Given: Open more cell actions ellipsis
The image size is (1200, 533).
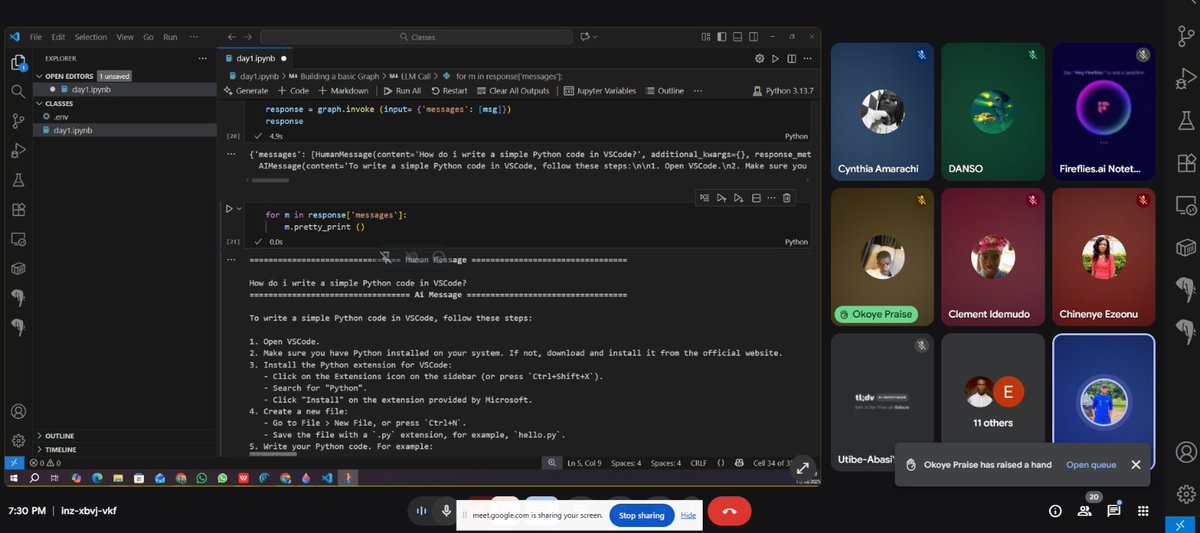Looking at the screenshot, I should (x=771, y=198).
